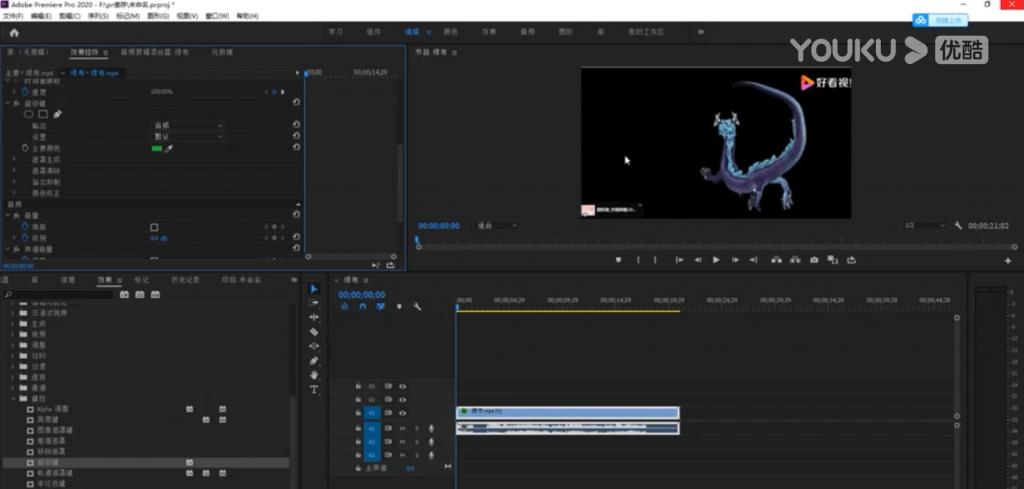Step forward one frame

click(x=735, y=260)
